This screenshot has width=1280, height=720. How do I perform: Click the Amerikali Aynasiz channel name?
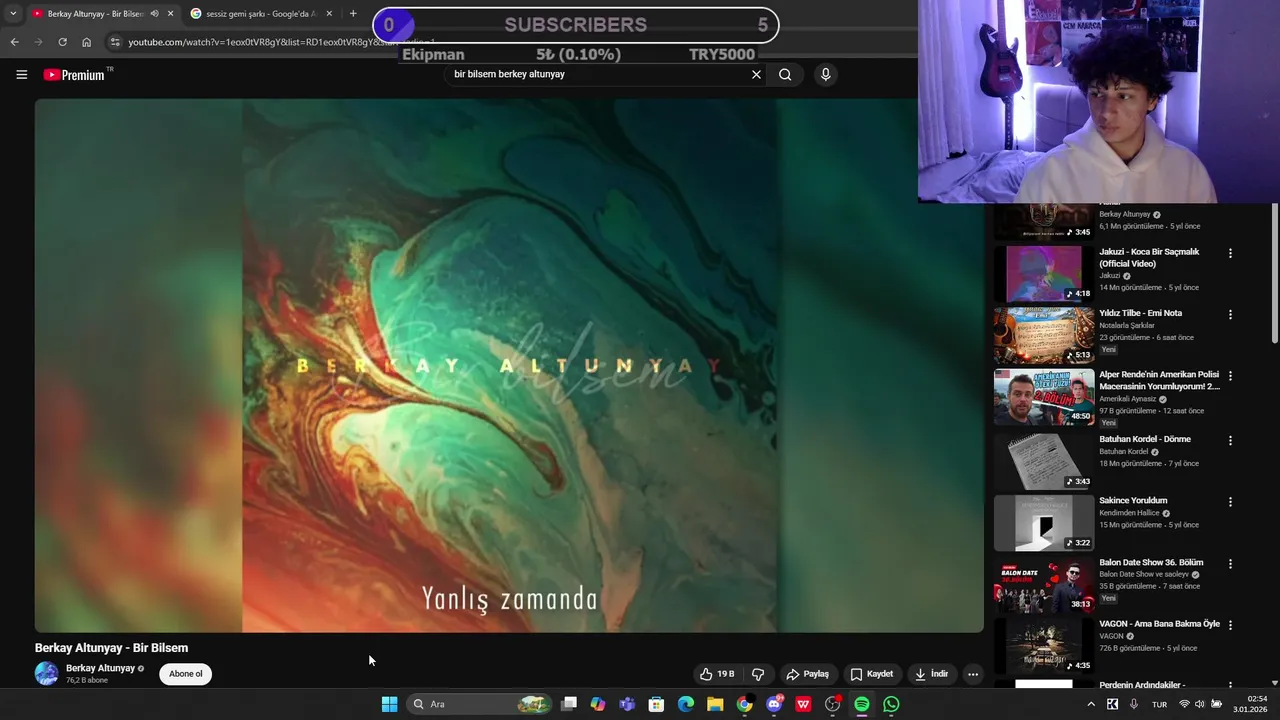(x=1127, y=399)
